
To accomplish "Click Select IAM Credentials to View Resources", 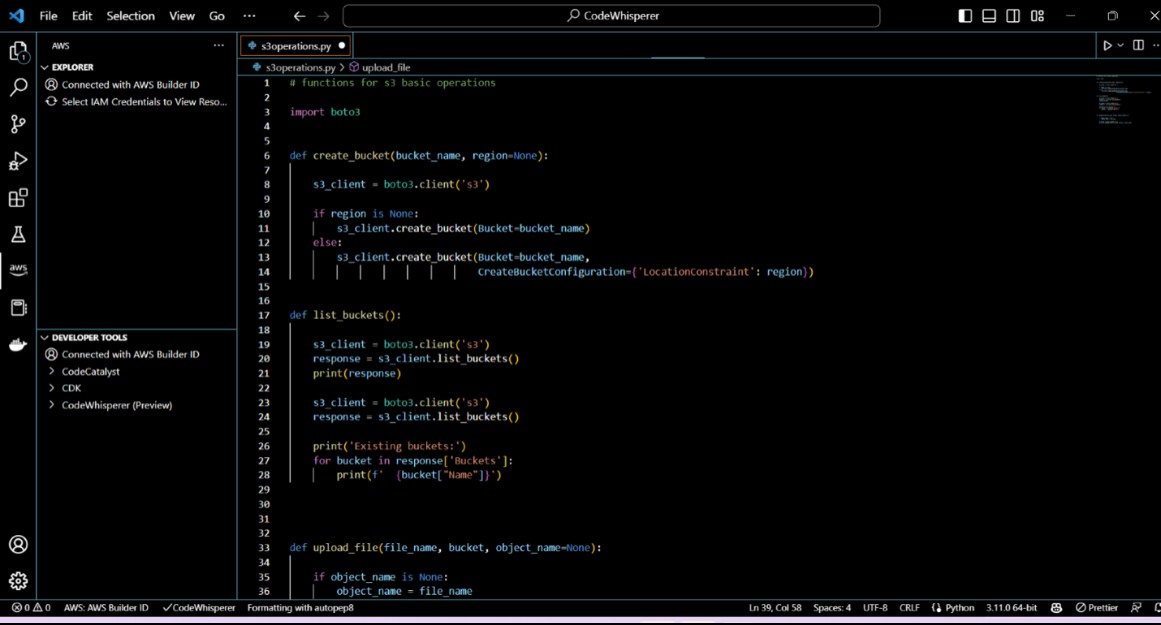I will [x=144, y=102].
